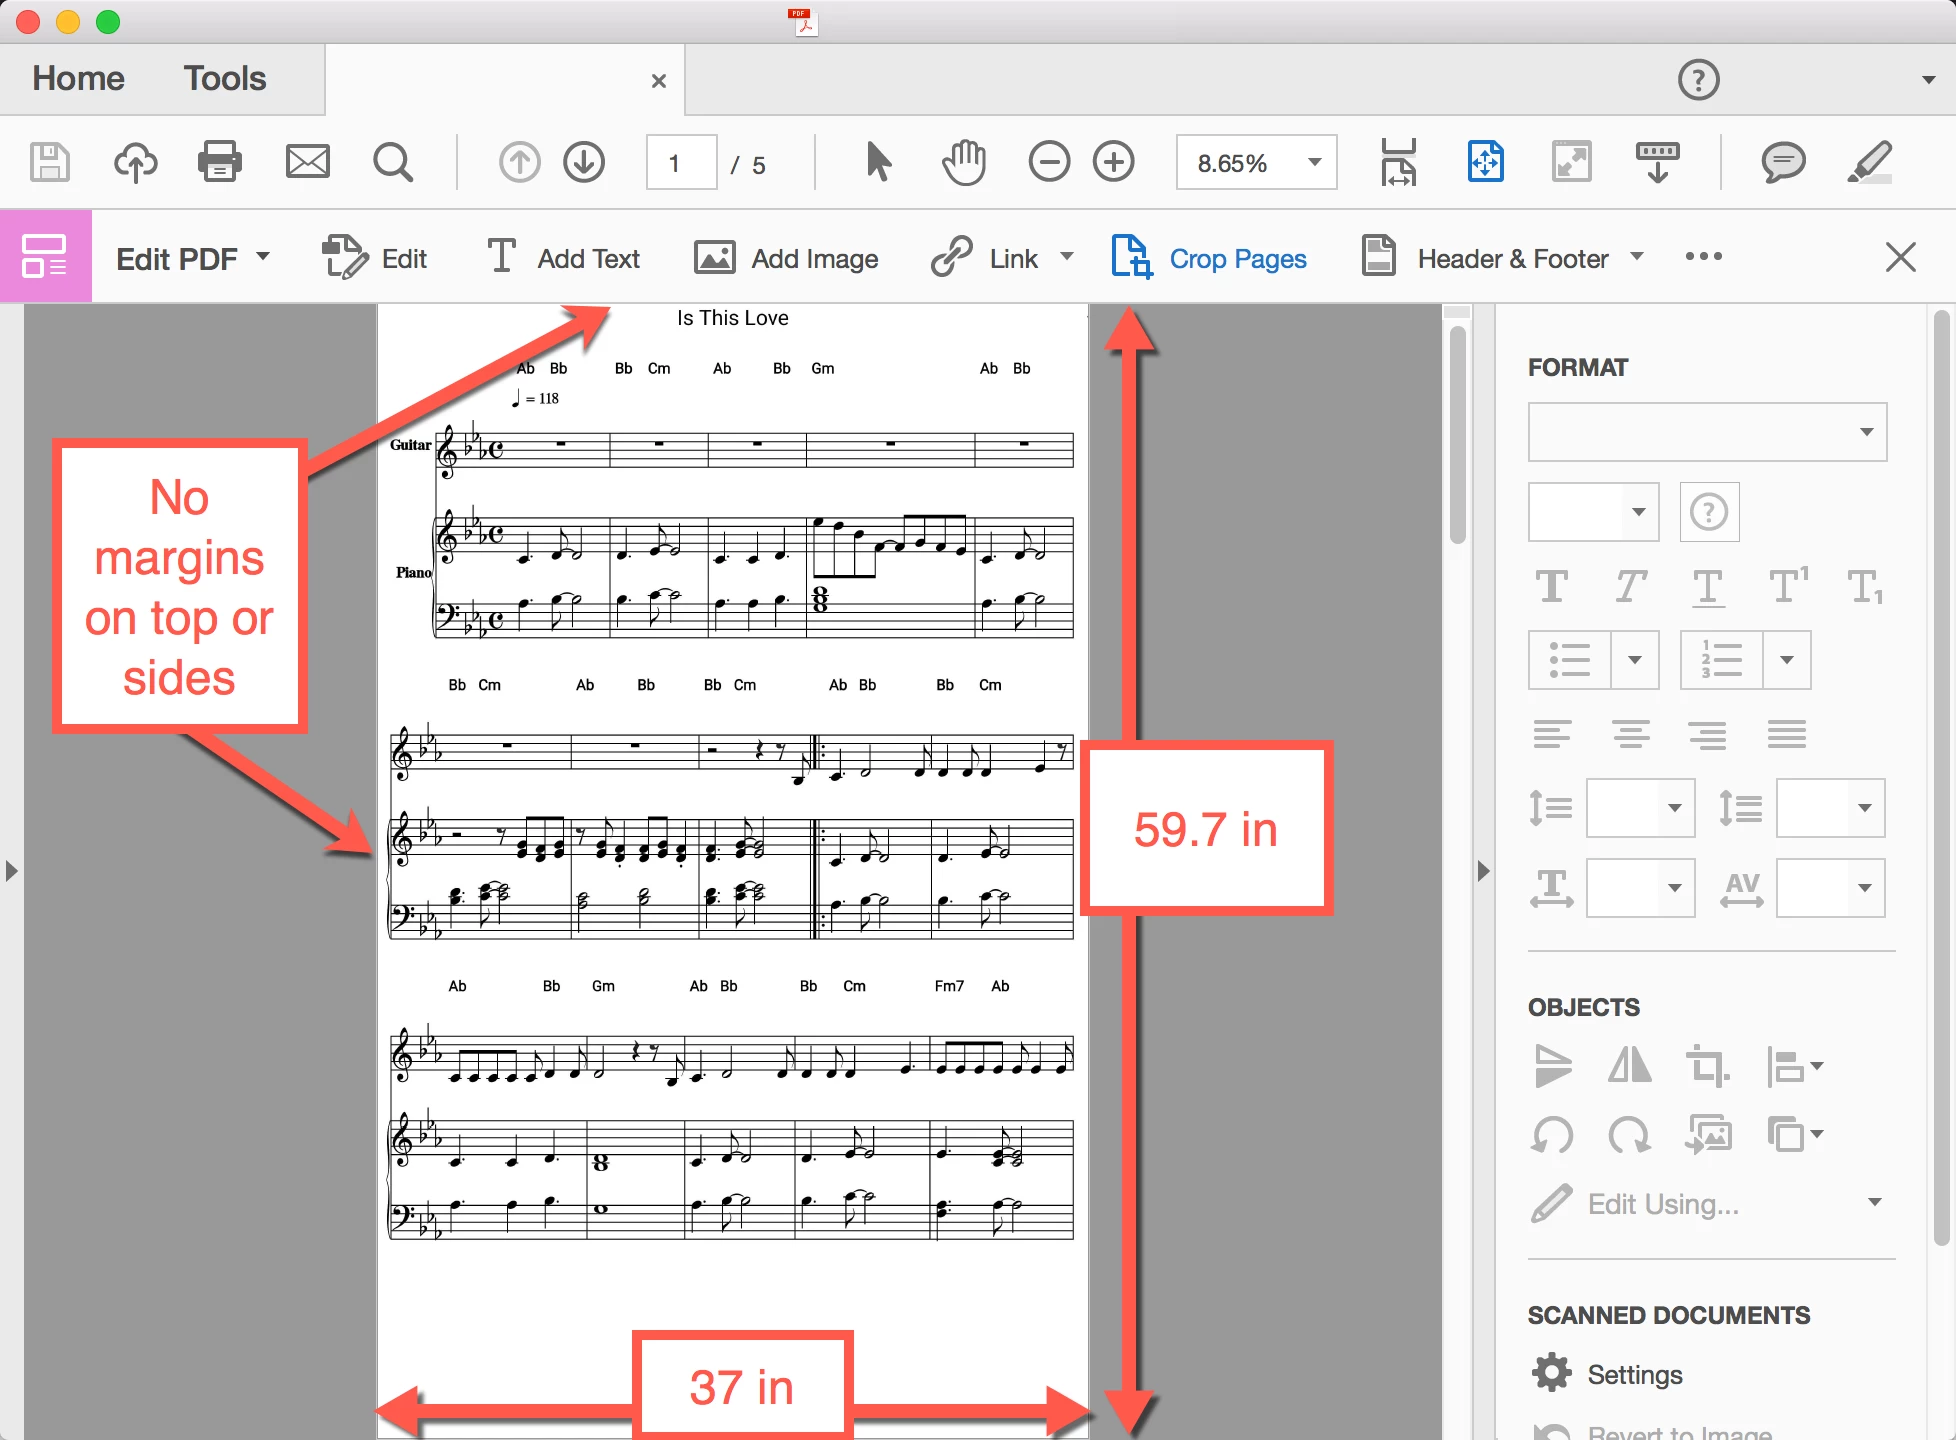Click the Print icon in toolbar

click(x=220, y=161)
